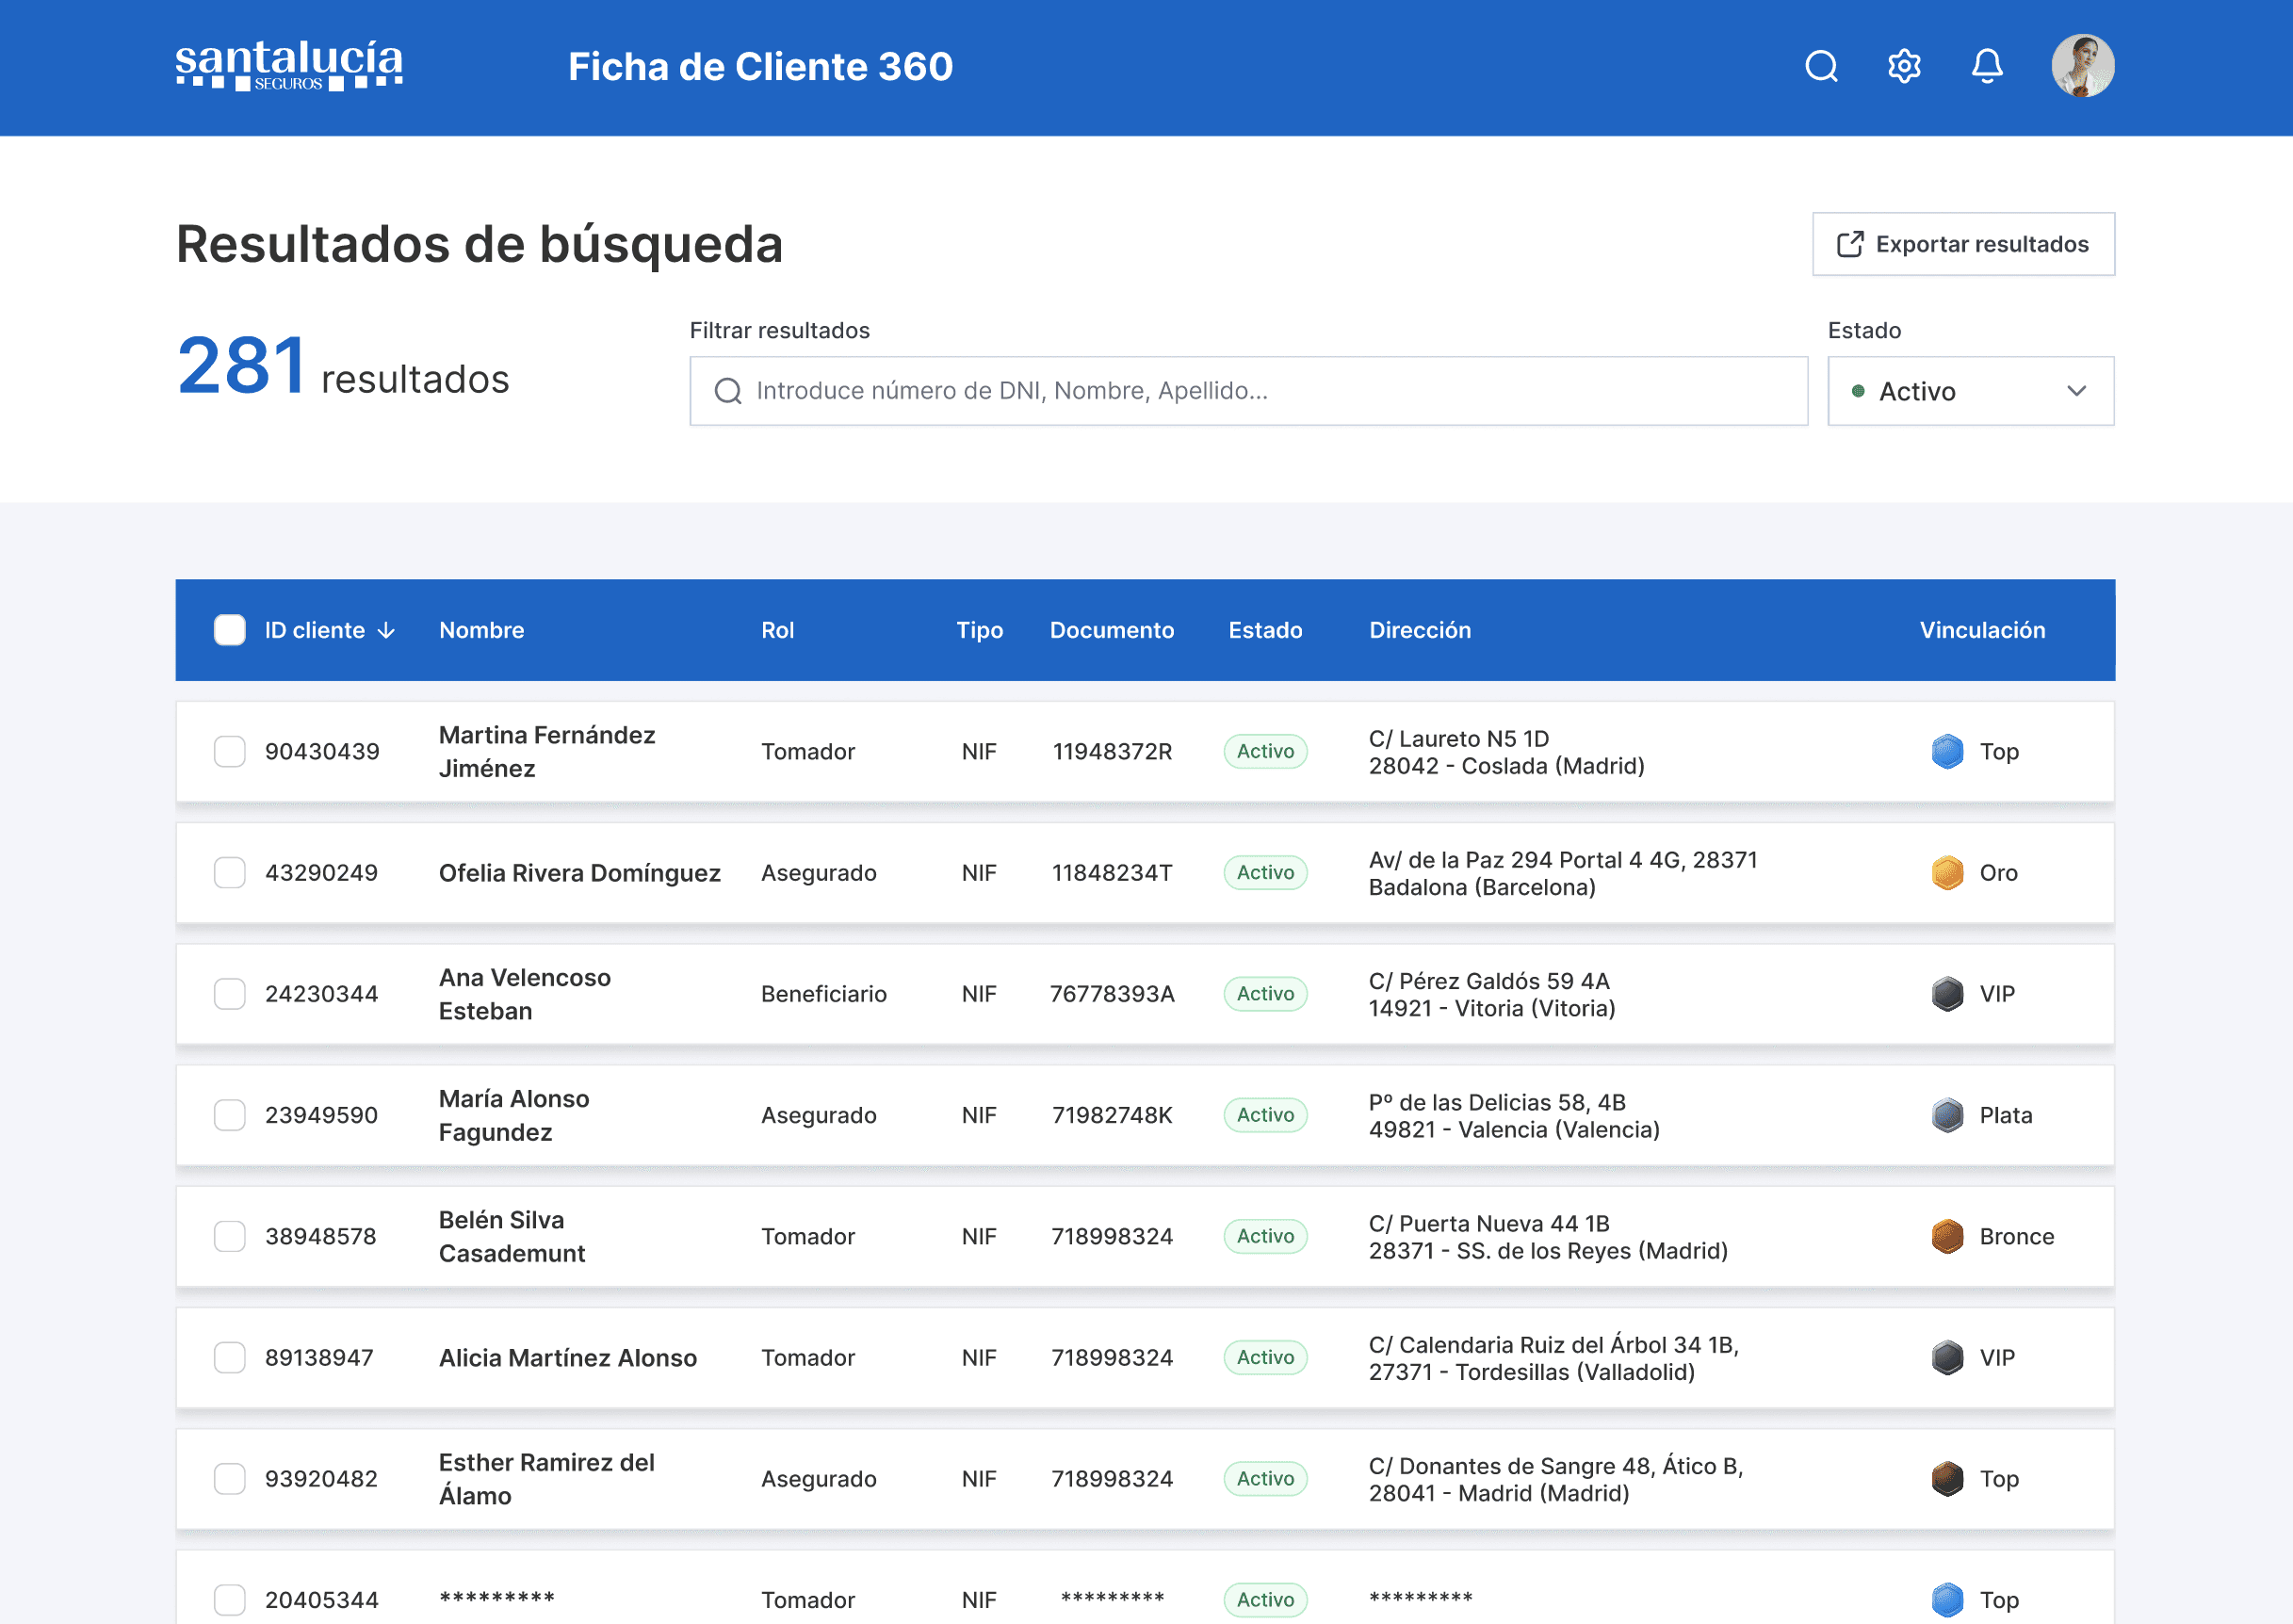Toggle the select-all checkbox in the table header
The width and height of the screenshot is (2293, 1624).
(230, 630)
